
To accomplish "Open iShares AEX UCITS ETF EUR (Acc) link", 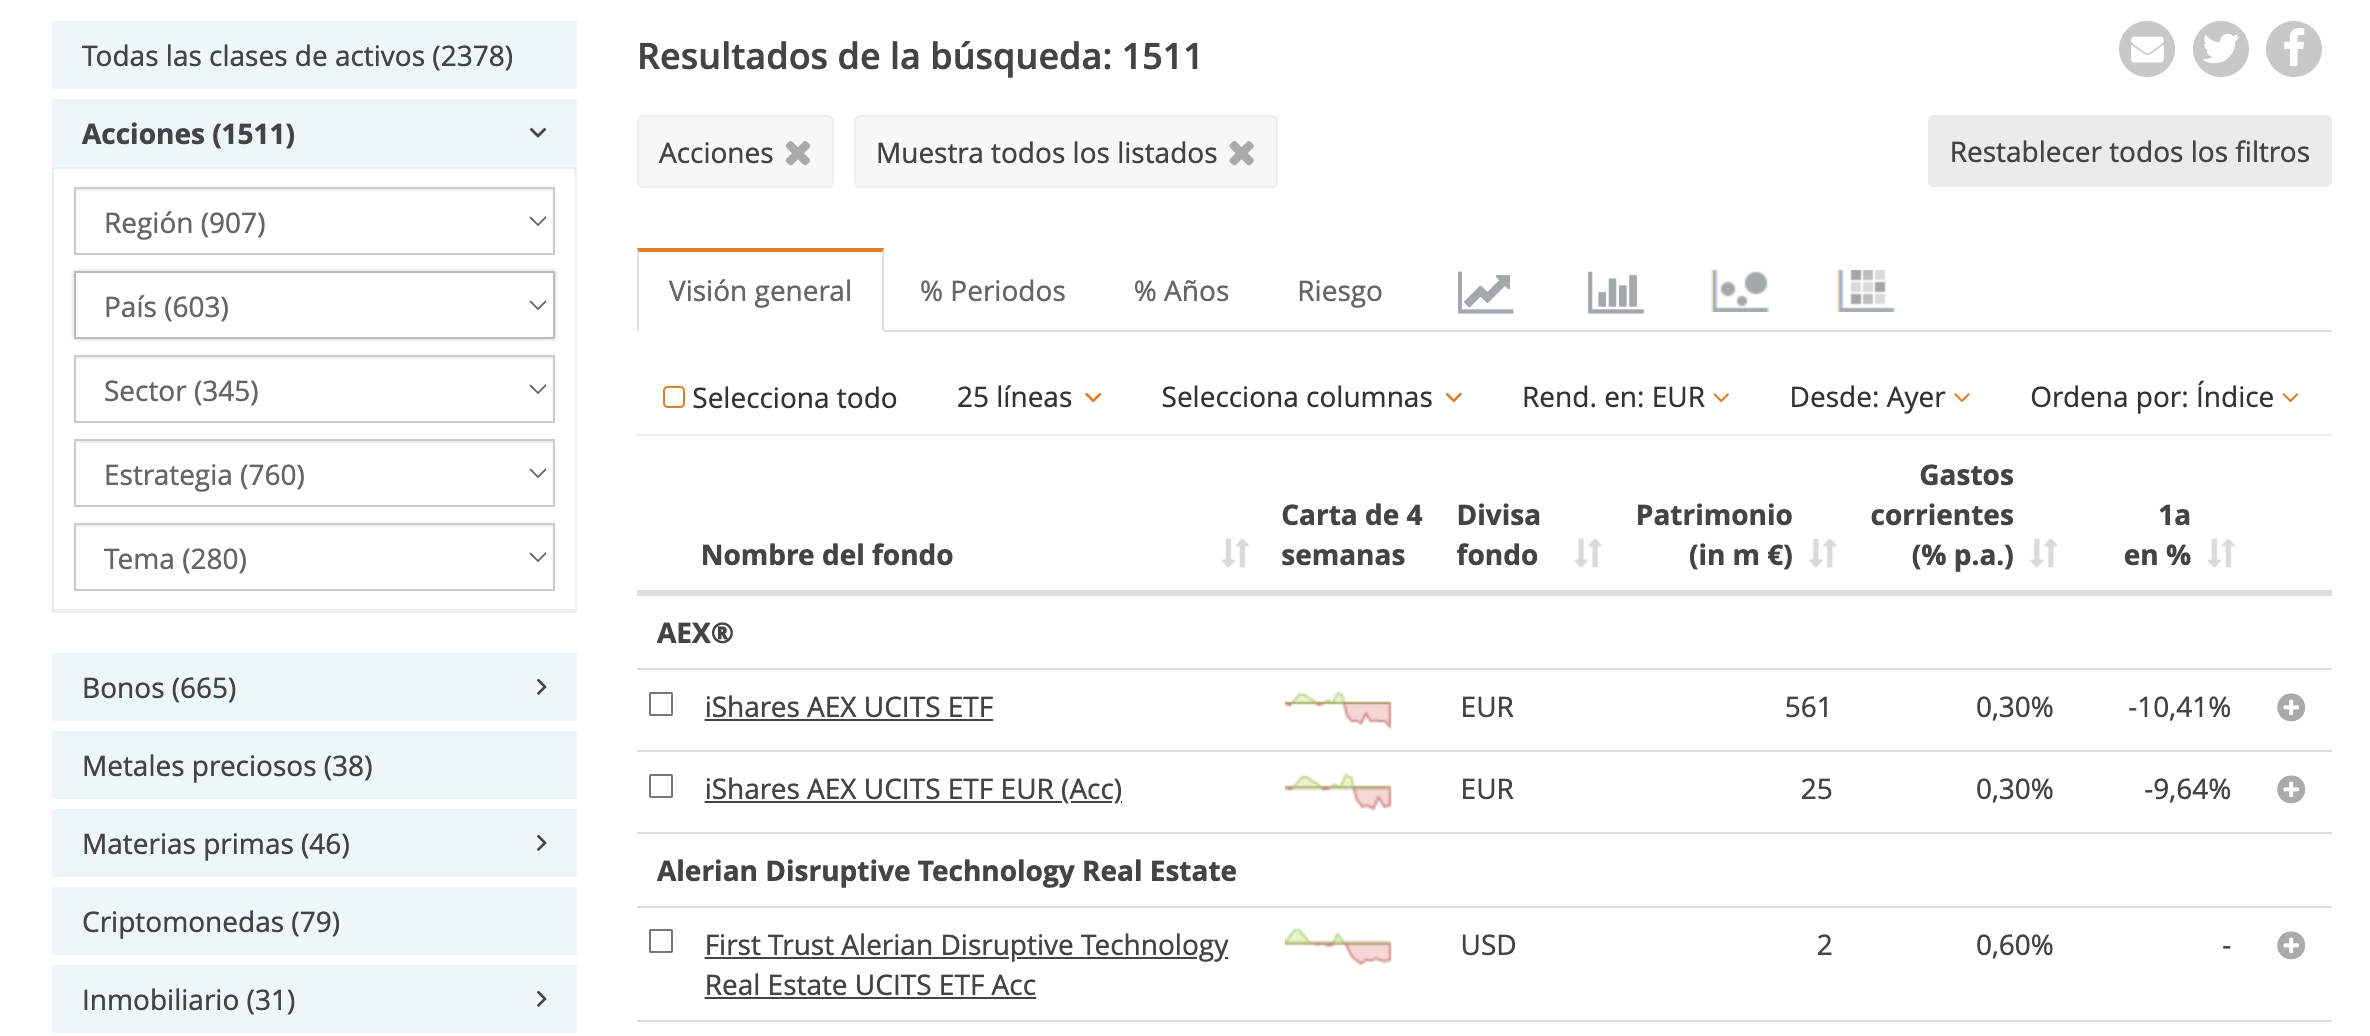I will [913, 789].
